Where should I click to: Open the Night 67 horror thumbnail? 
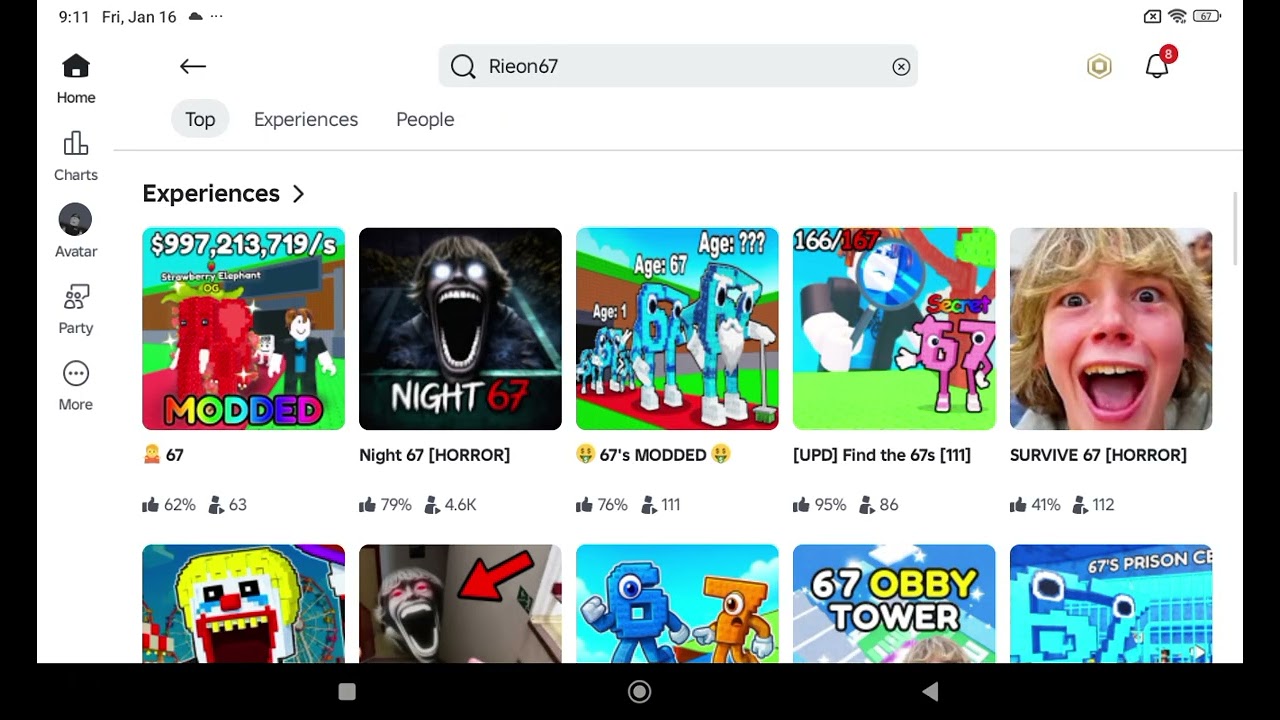click(x=460, y=329)
